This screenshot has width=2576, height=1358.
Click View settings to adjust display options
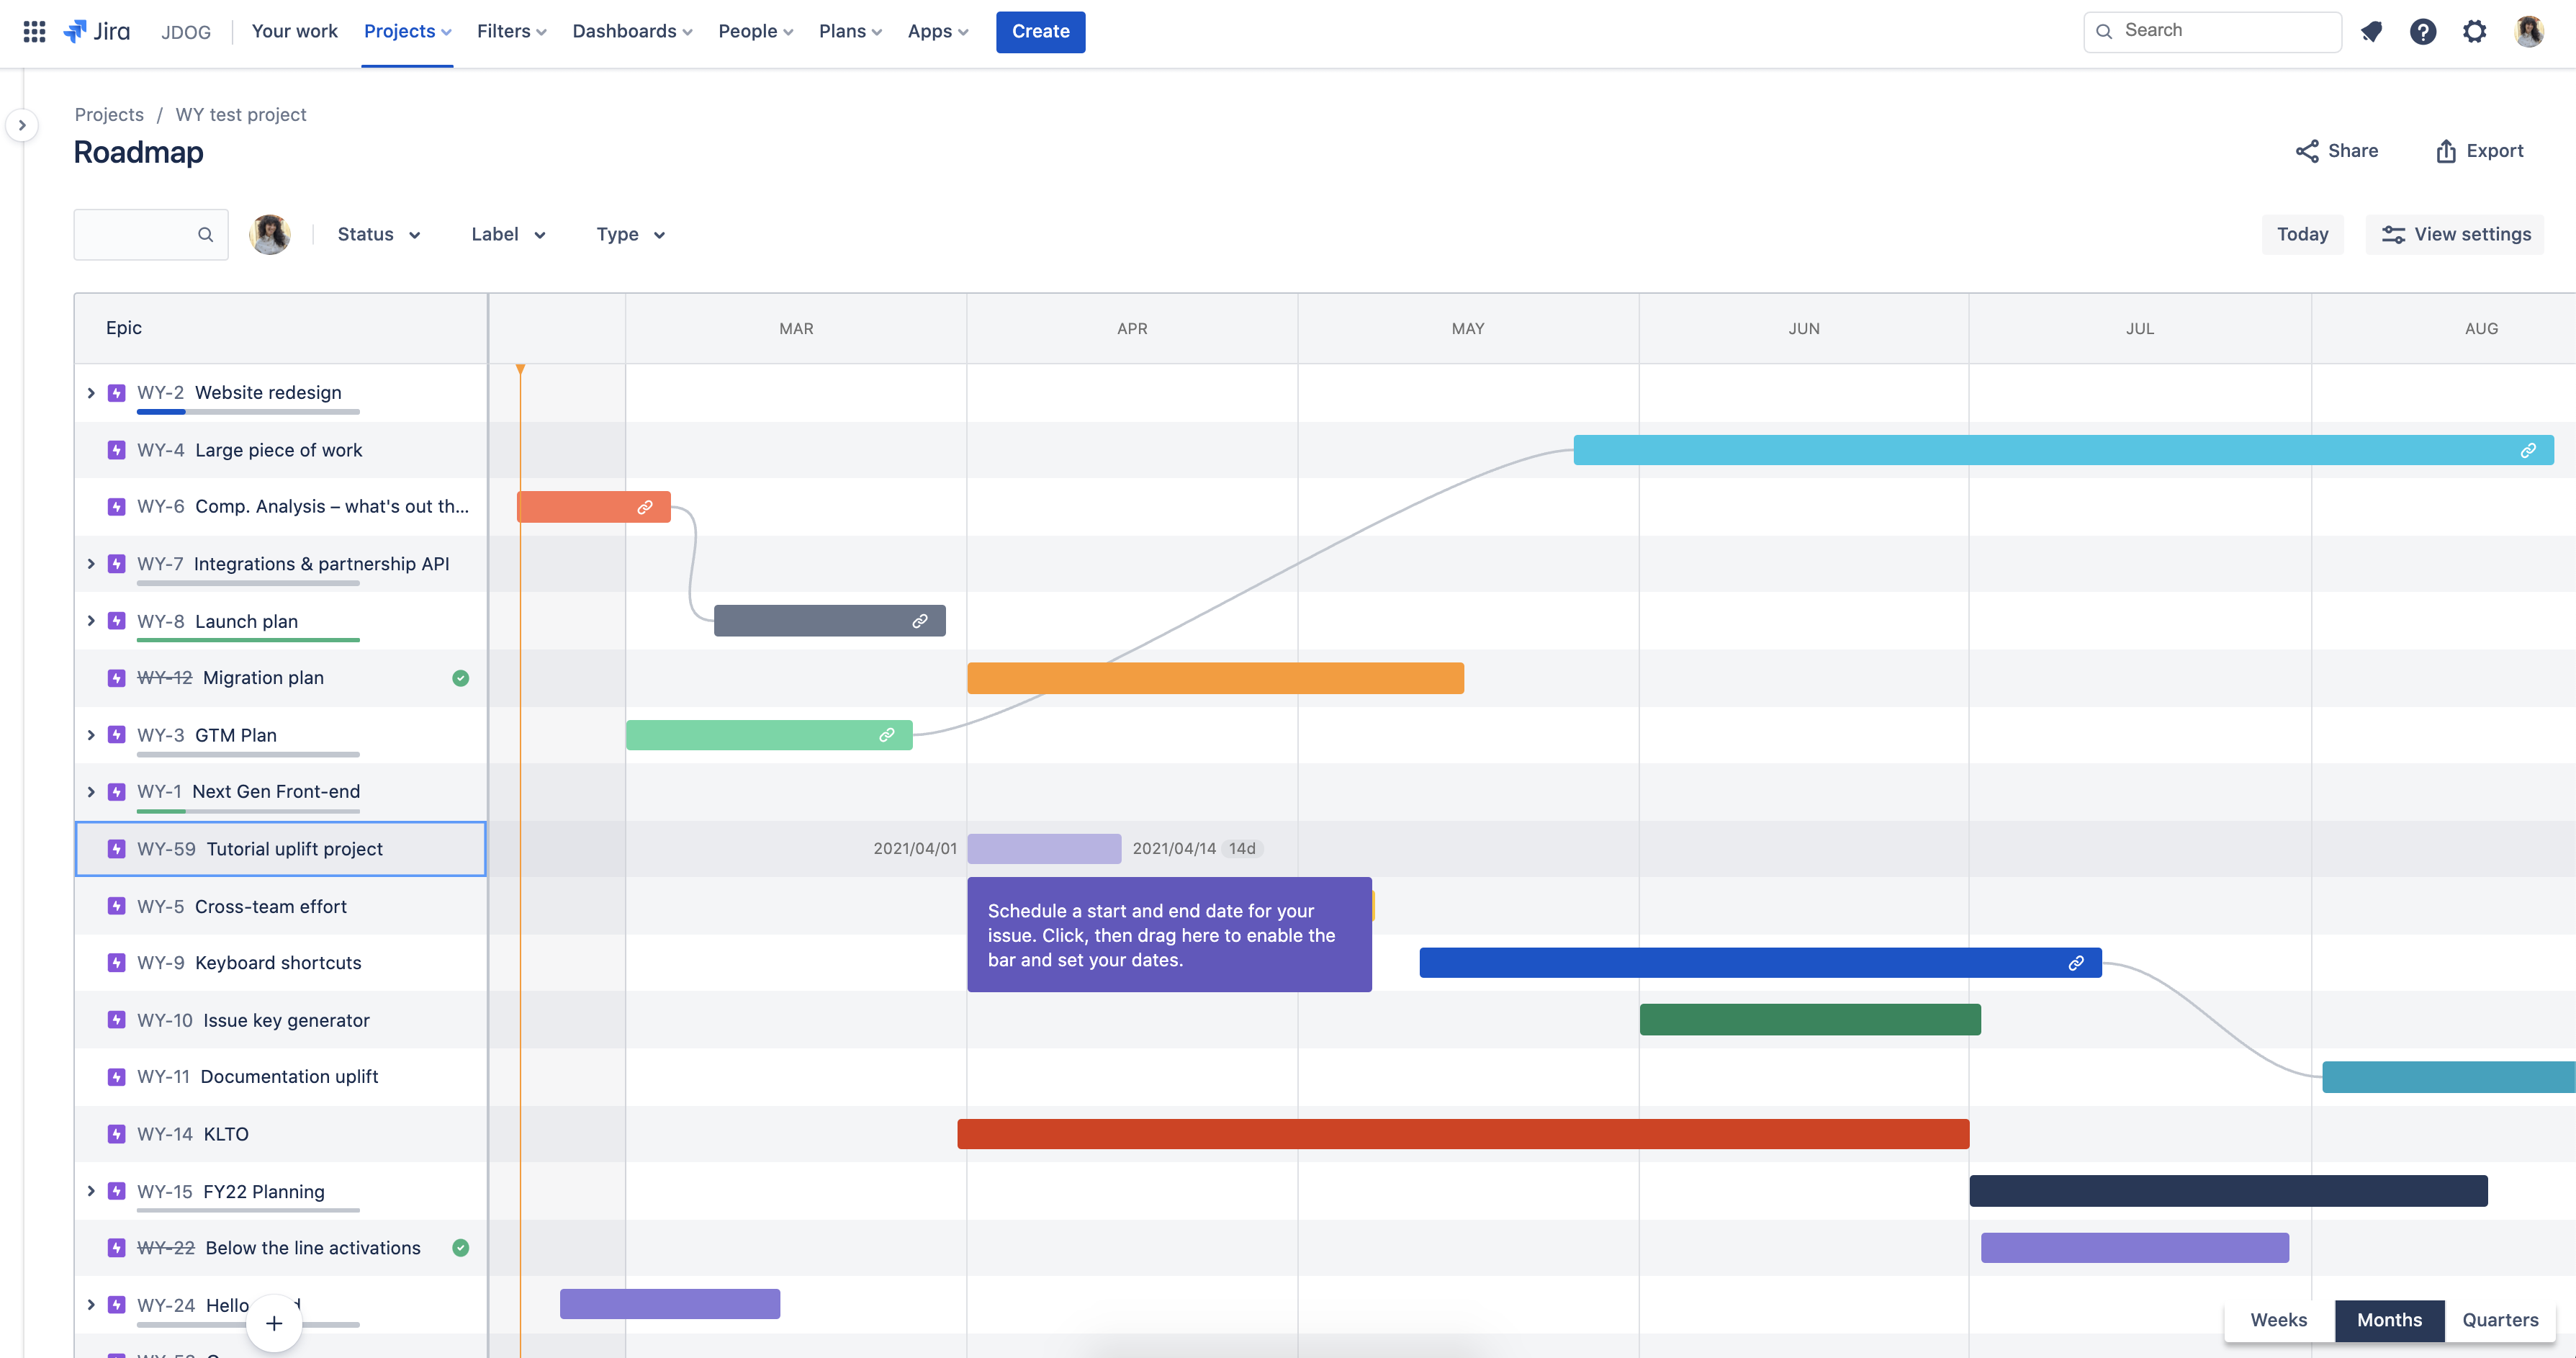tap(2455, 233)
